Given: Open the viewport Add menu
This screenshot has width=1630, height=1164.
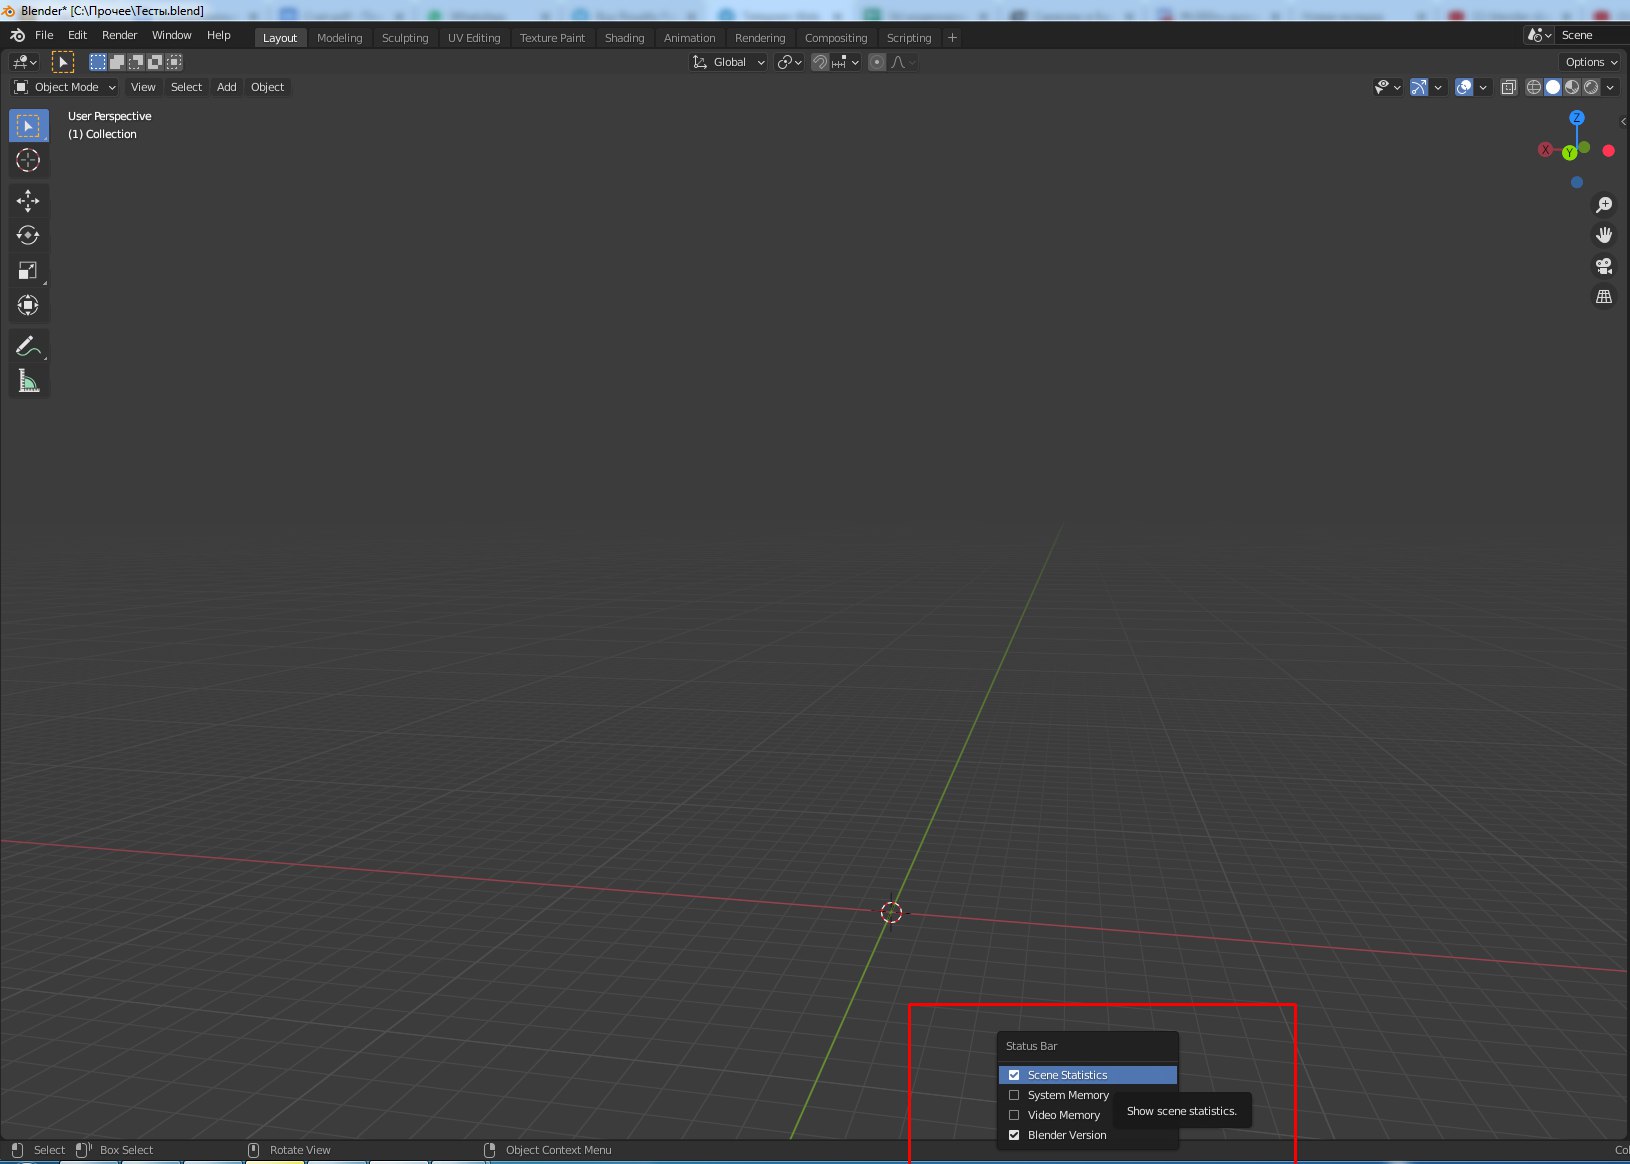Looking at the screenshot, I should (x=227, y=87).
